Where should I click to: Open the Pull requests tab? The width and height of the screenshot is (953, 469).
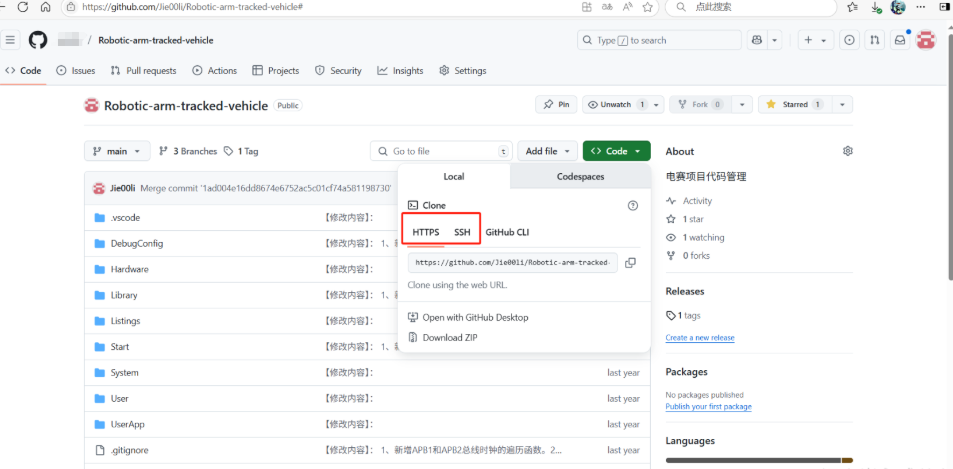[x=143, y=70]
